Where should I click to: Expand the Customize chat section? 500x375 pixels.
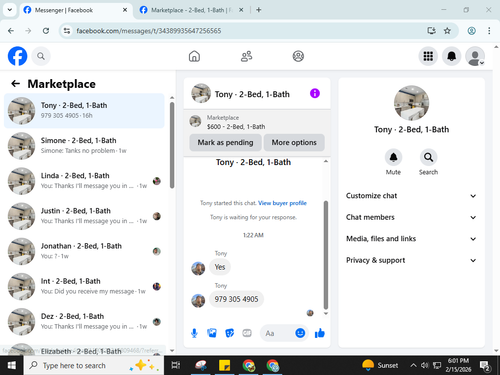pos(411,196)
